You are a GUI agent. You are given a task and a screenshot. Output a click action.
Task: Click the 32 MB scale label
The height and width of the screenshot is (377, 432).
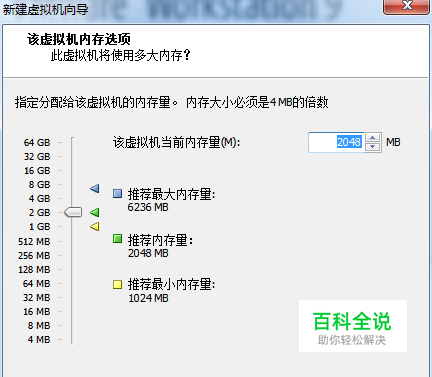[x=36, y=298]
